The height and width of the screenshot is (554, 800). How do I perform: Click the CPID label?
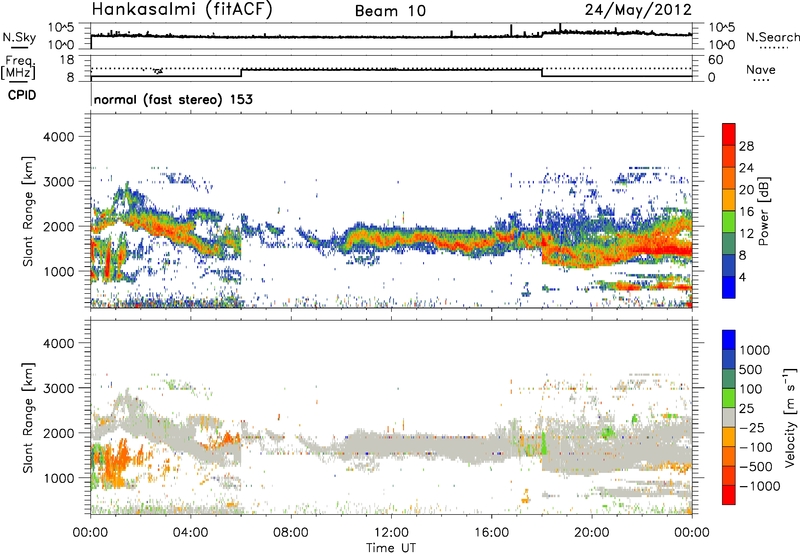tap(22, 95)
